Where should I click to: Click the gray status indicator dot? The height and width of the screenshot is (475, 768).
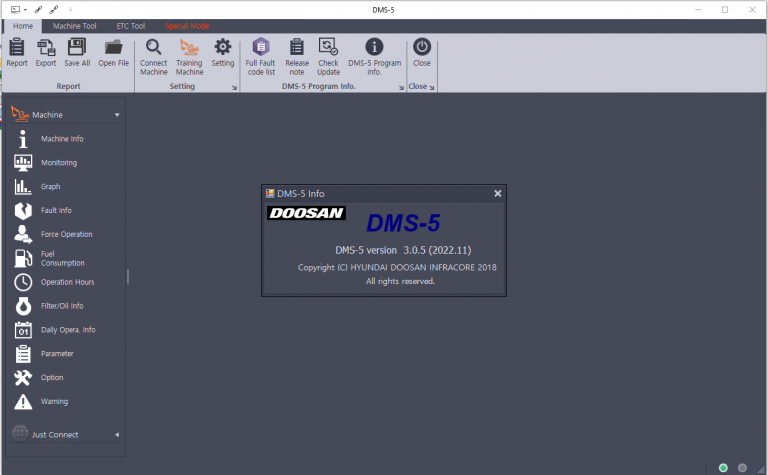(742, 468)
